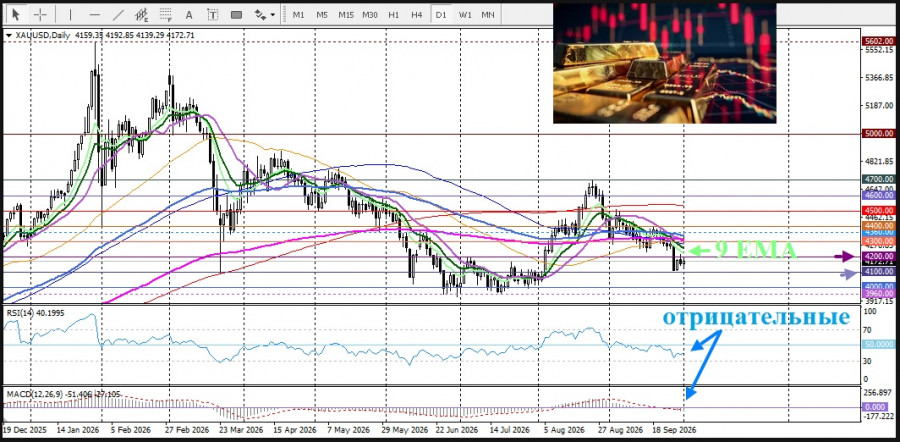Choose the vertical line drawing tool

tap(71, 15)
